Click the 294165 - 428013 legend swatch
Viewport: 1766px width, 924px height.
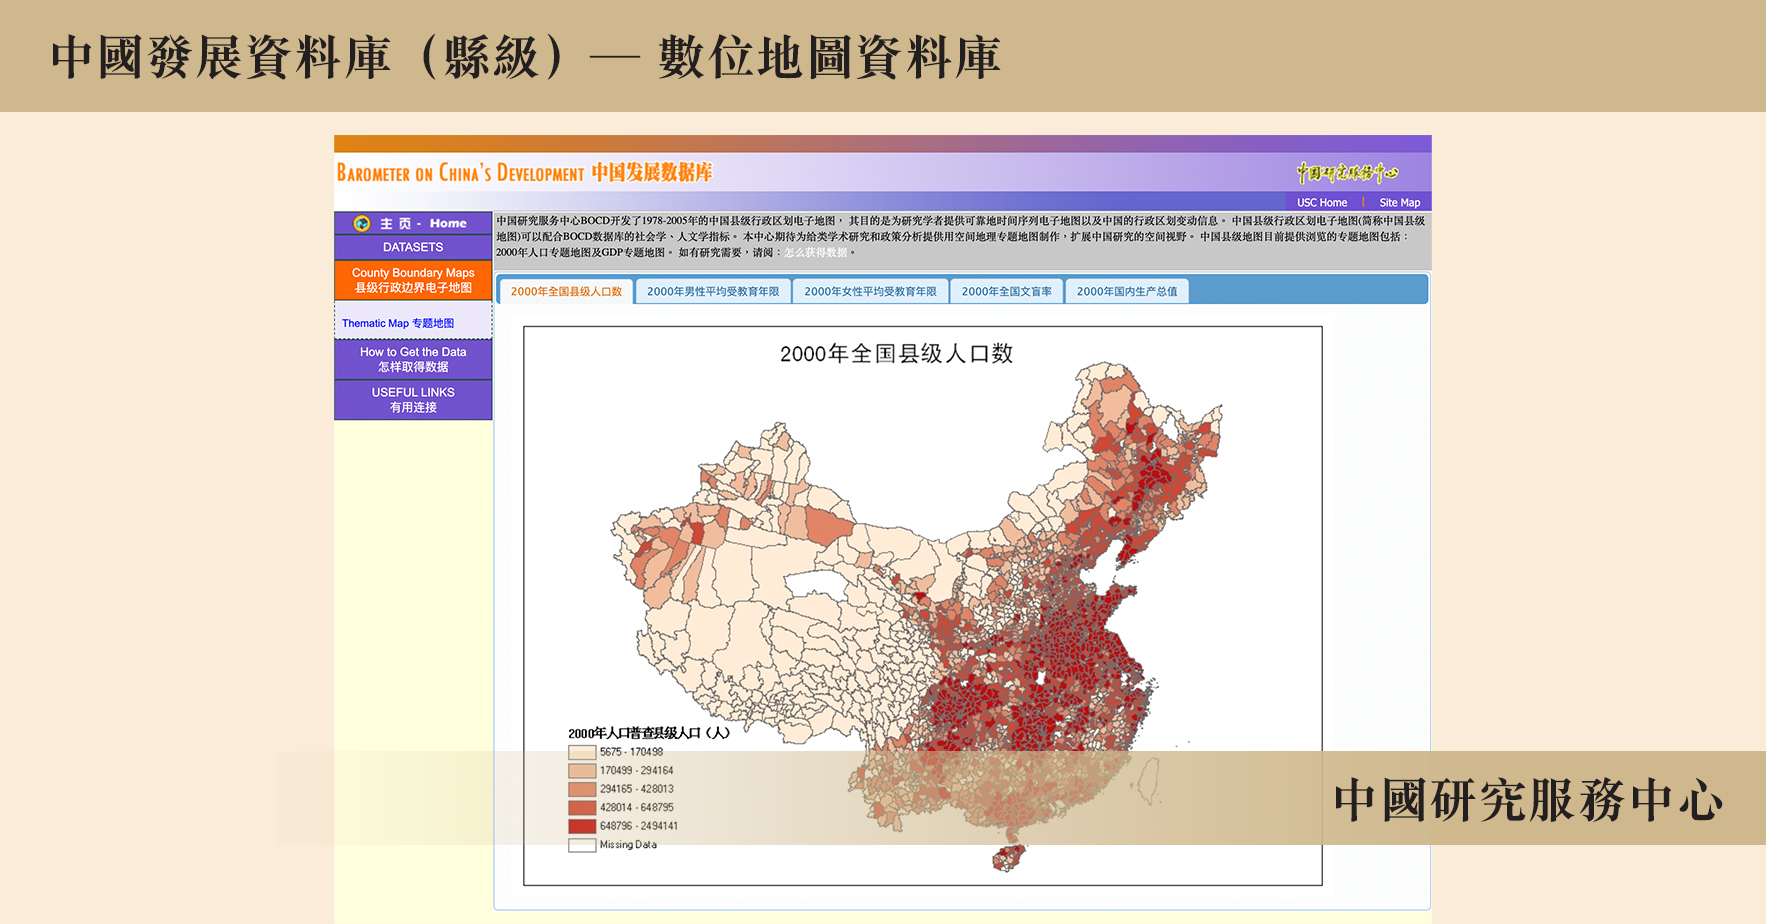582,789
